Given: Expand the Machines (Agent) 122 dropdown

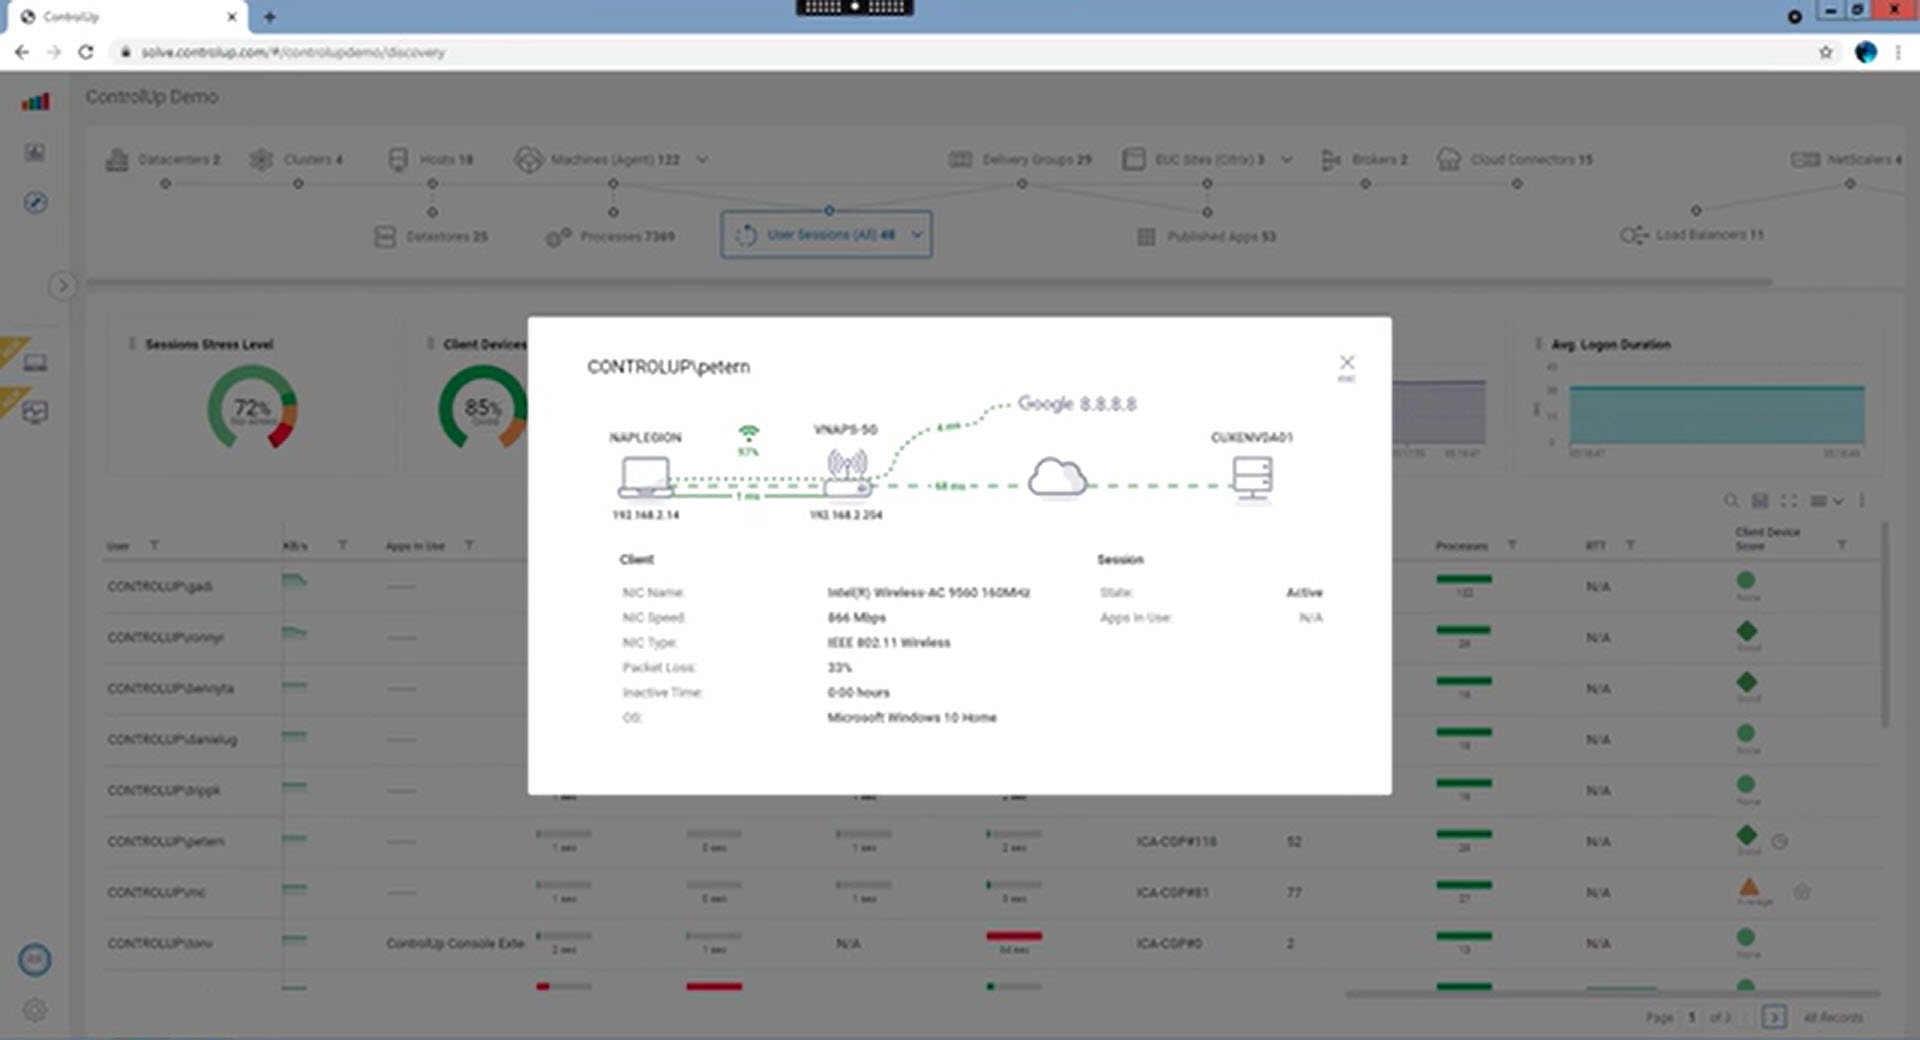Looking at the screenshot, I should point(702,159).
